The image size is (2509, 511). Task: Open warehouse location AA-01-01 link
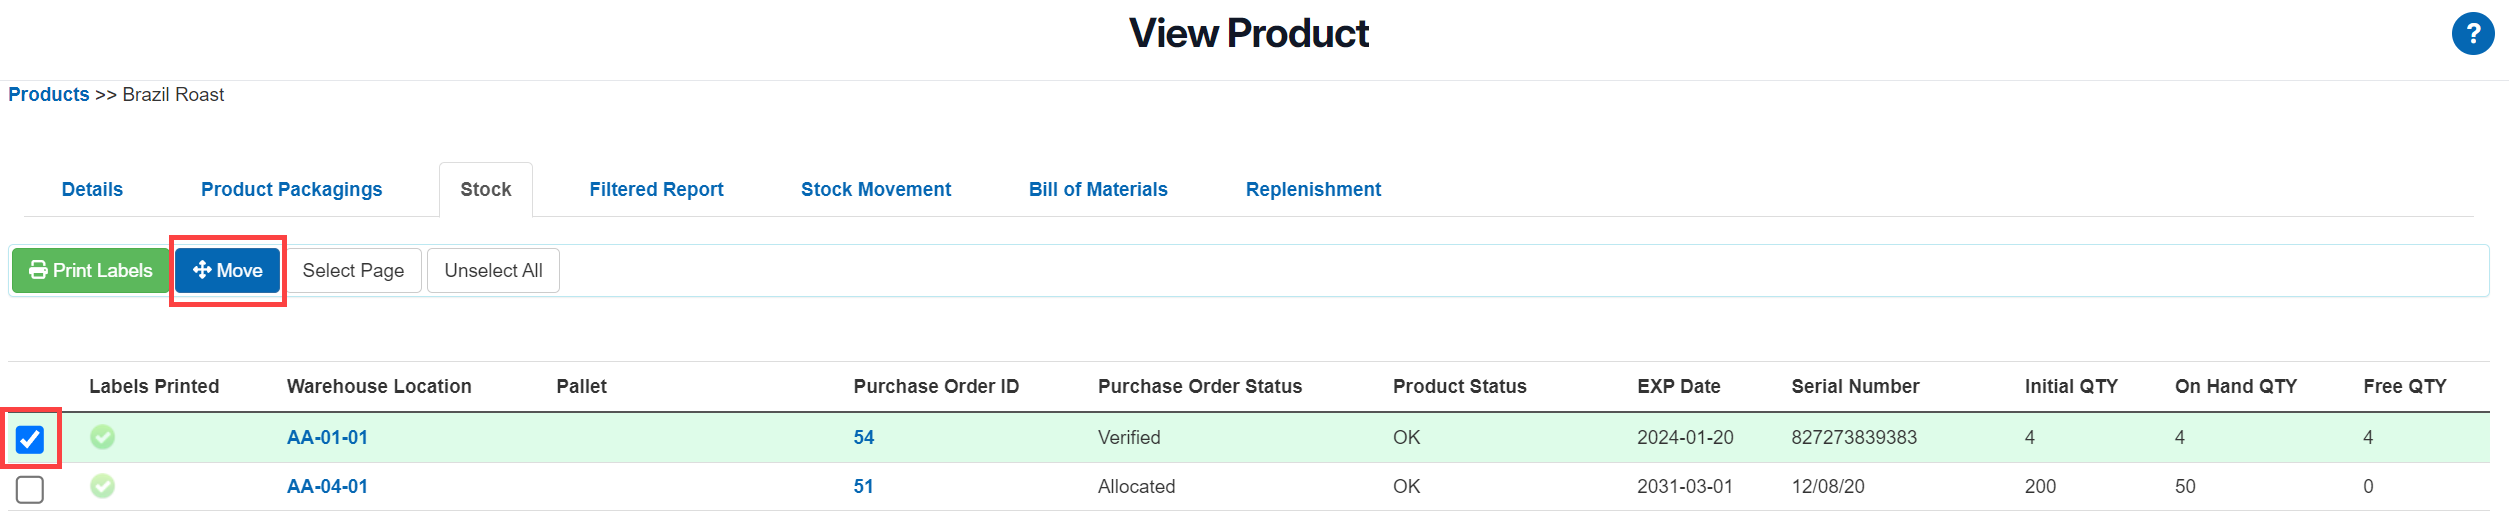pos(327,438)
